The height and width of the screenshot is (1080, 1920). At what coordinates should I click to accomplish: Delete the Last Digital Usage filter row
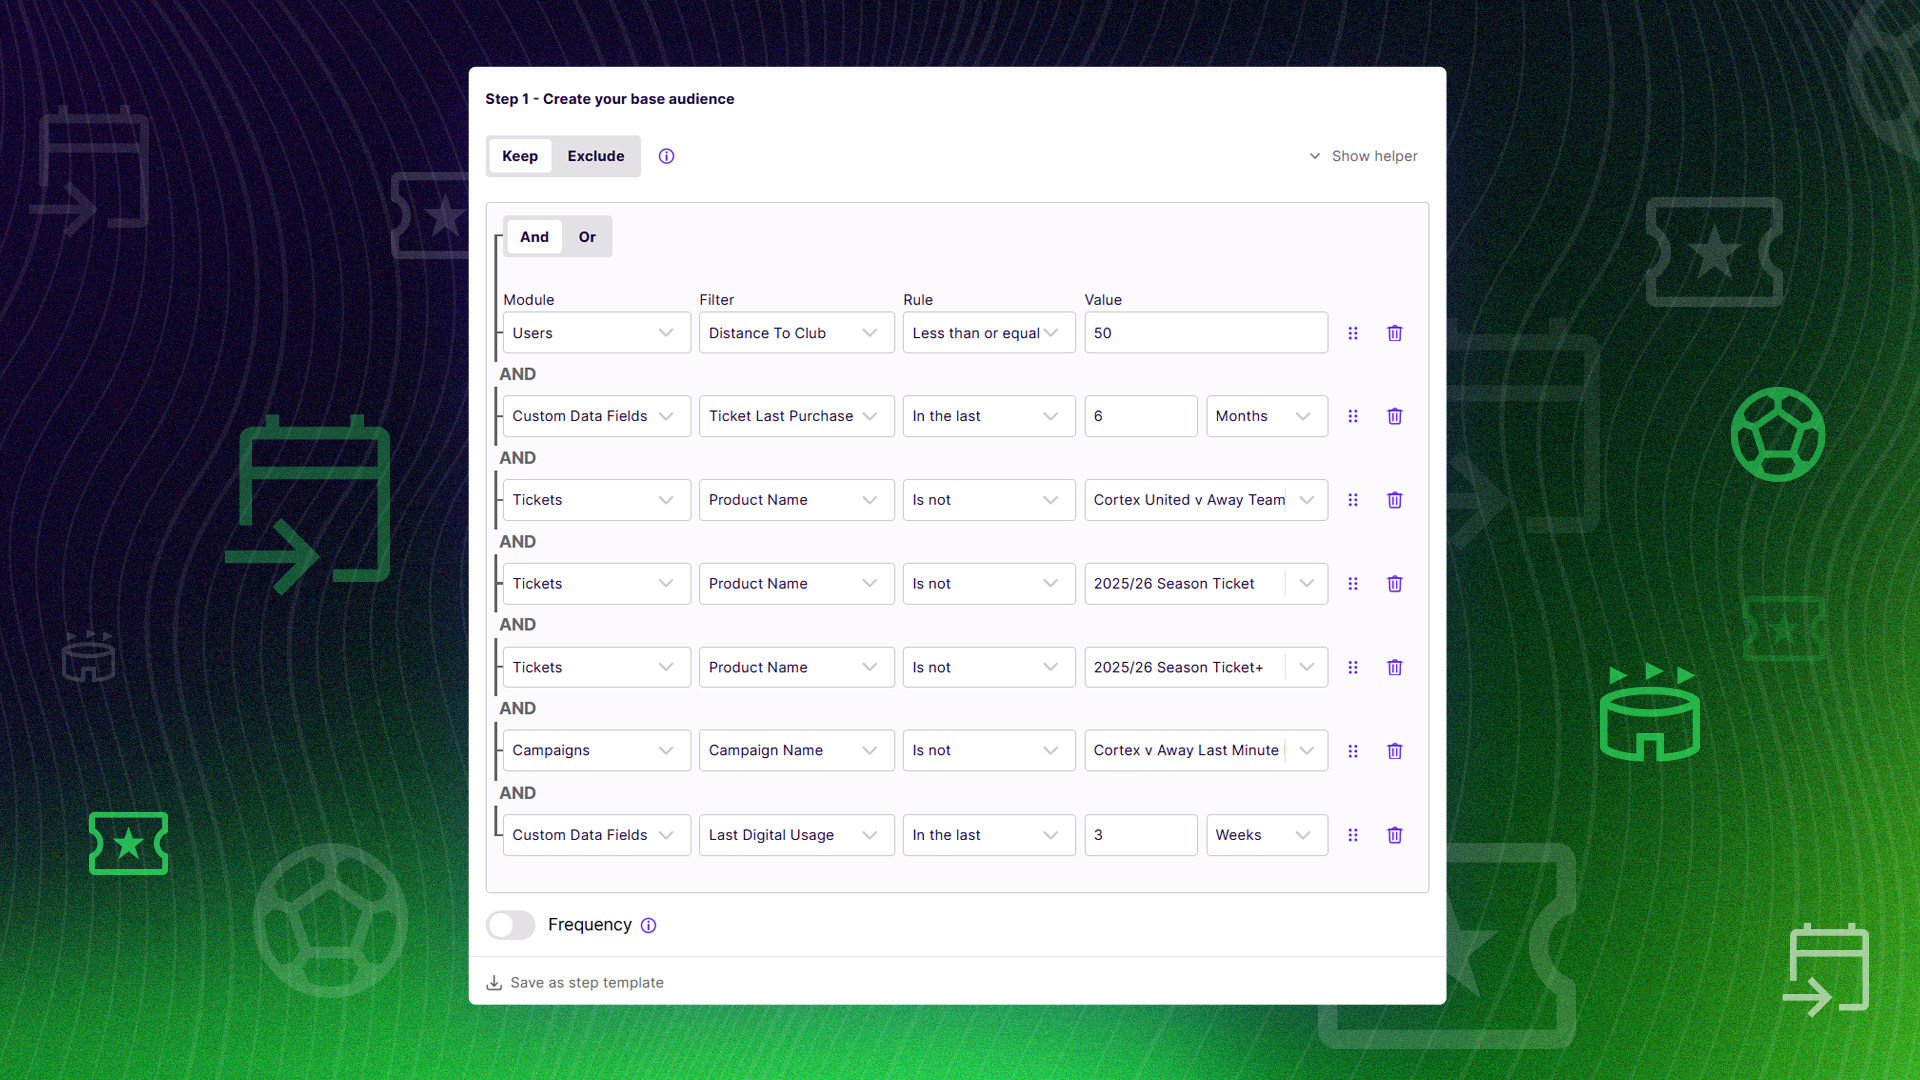pyautogui.click(x=1395, y=835)
